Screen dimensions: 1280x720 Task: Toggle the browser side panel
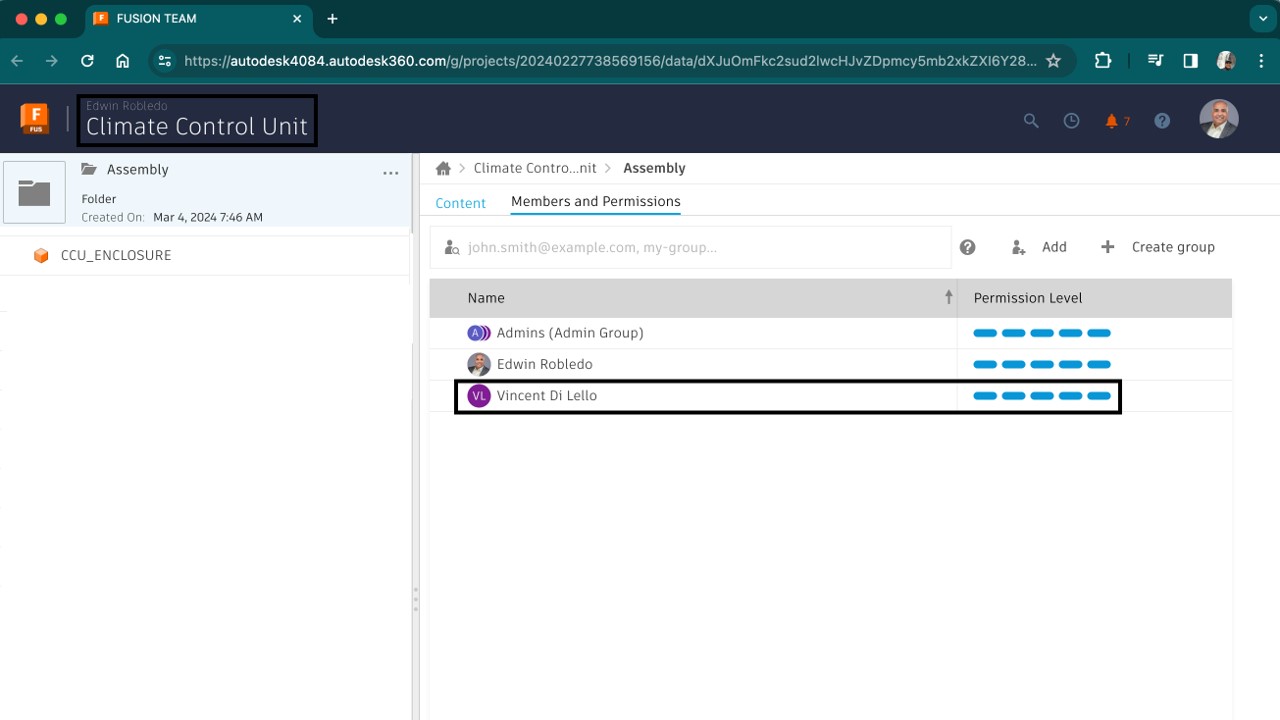pyautogui.click(x=1190, y=60)
